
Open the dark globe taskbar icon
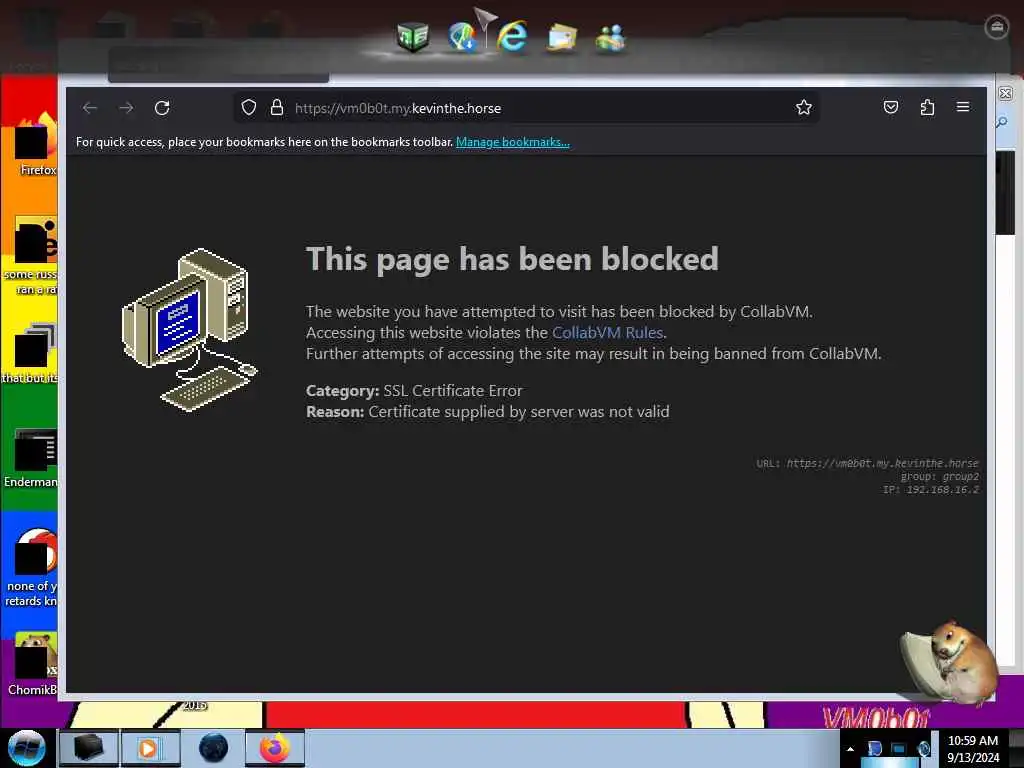point(213,748)
